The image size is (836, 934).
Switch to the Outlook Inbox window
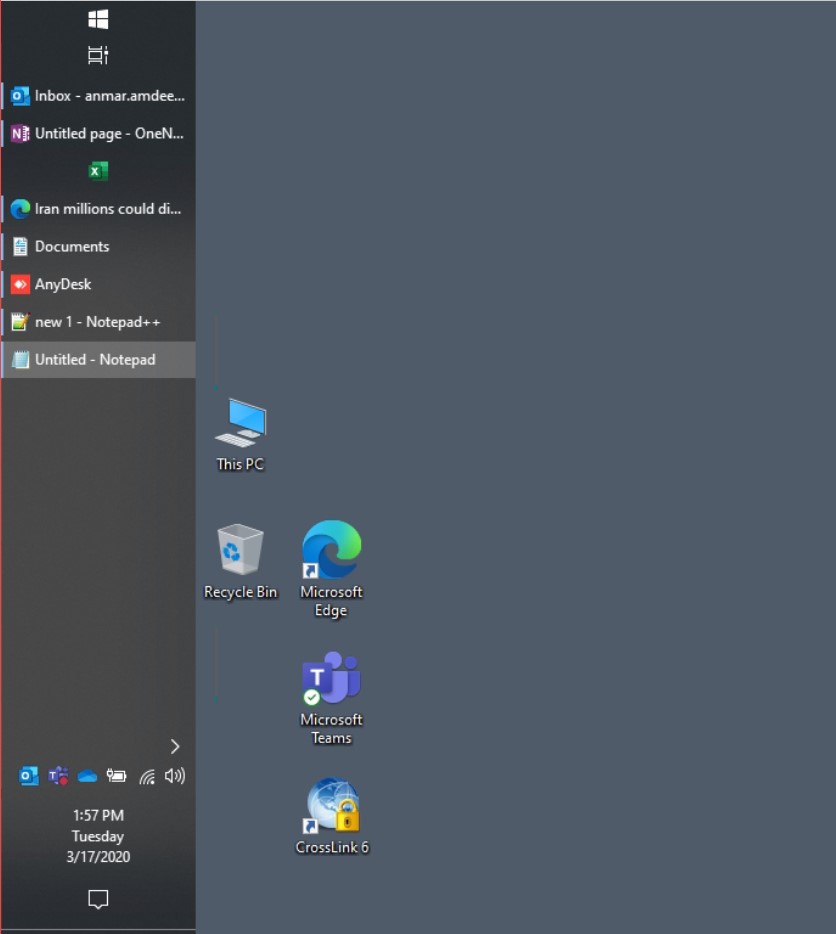(98, 96)
